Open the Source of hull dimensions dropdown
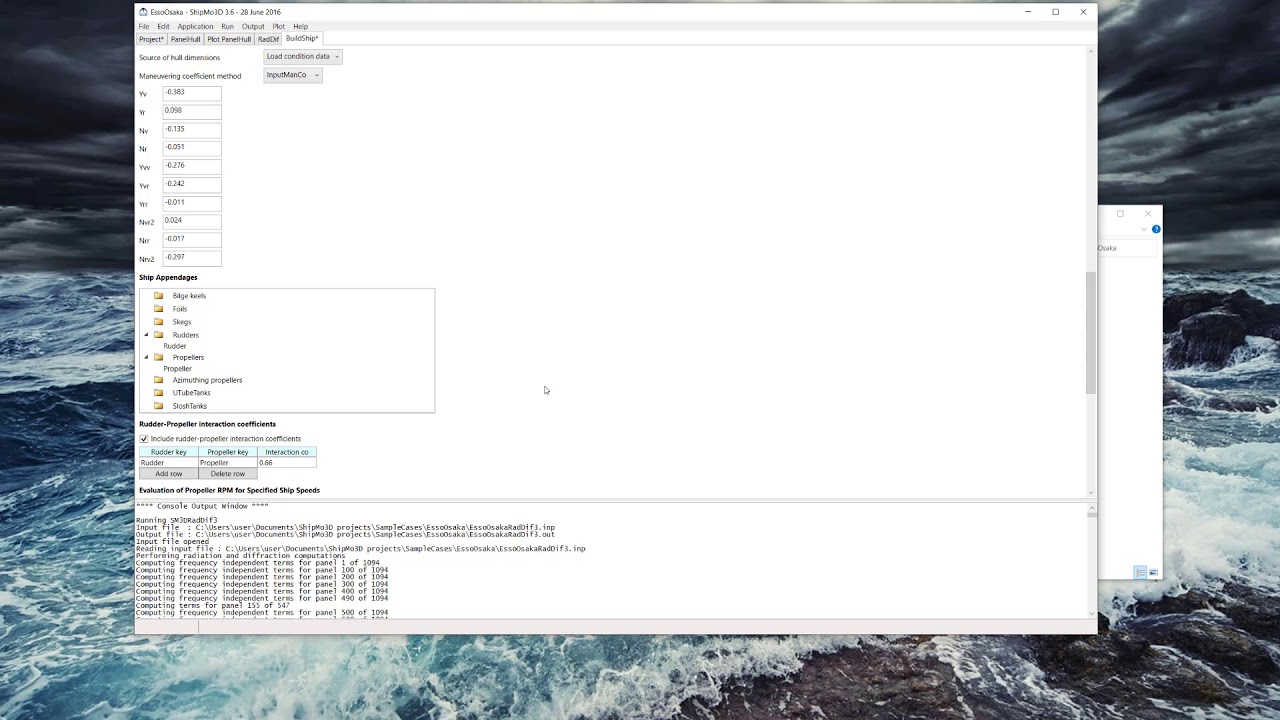The image size is (1280, 720). pyautogui.click(x=303, y=57)
